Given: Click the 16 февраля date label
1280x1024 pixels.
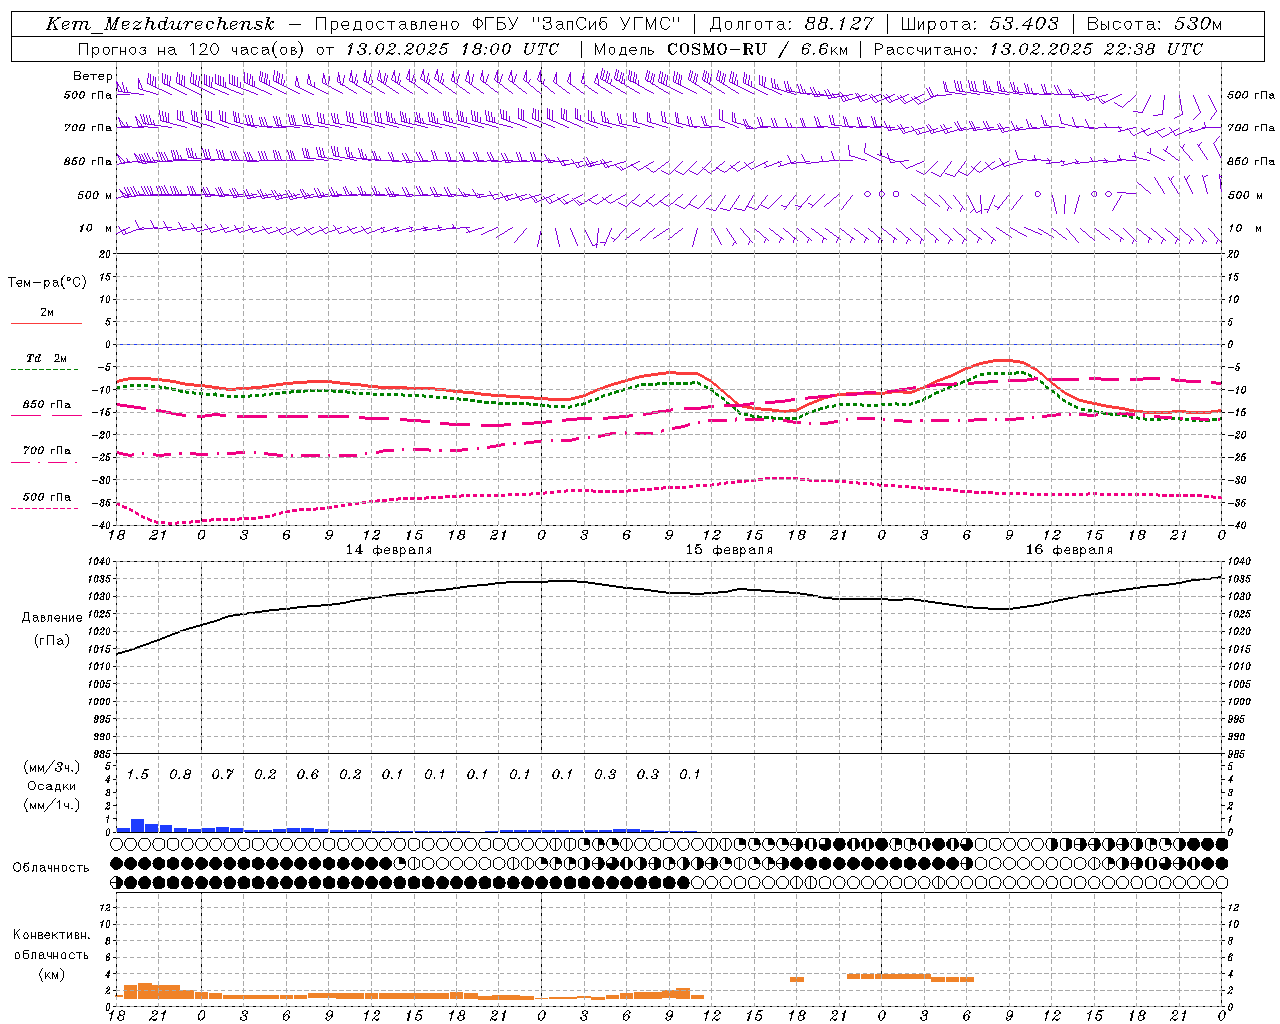Looking at the screenshot, I should (1069, 550).
